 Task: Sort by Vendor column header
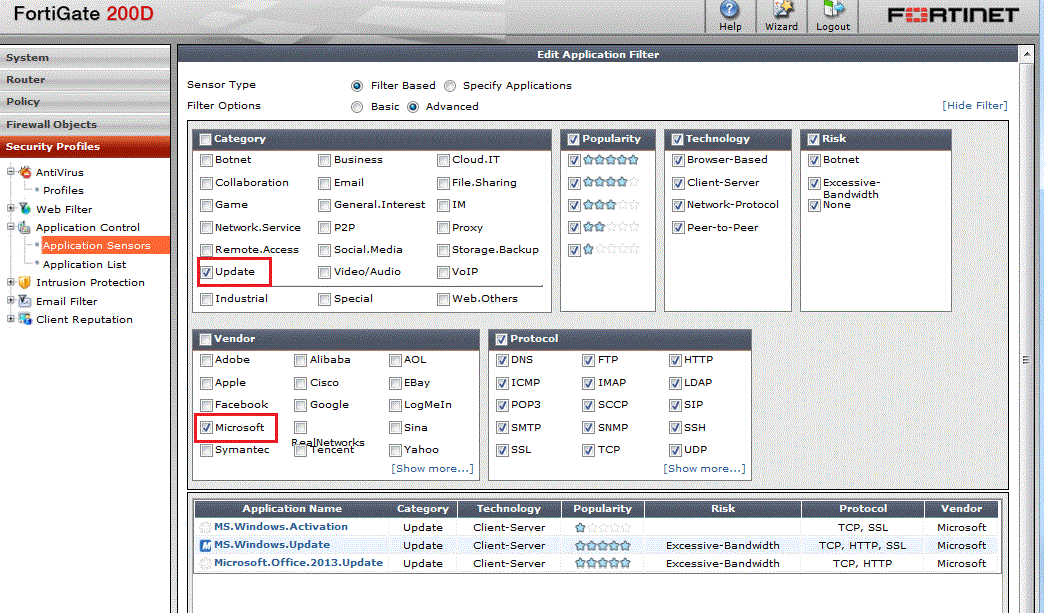[x=961, y=508]
